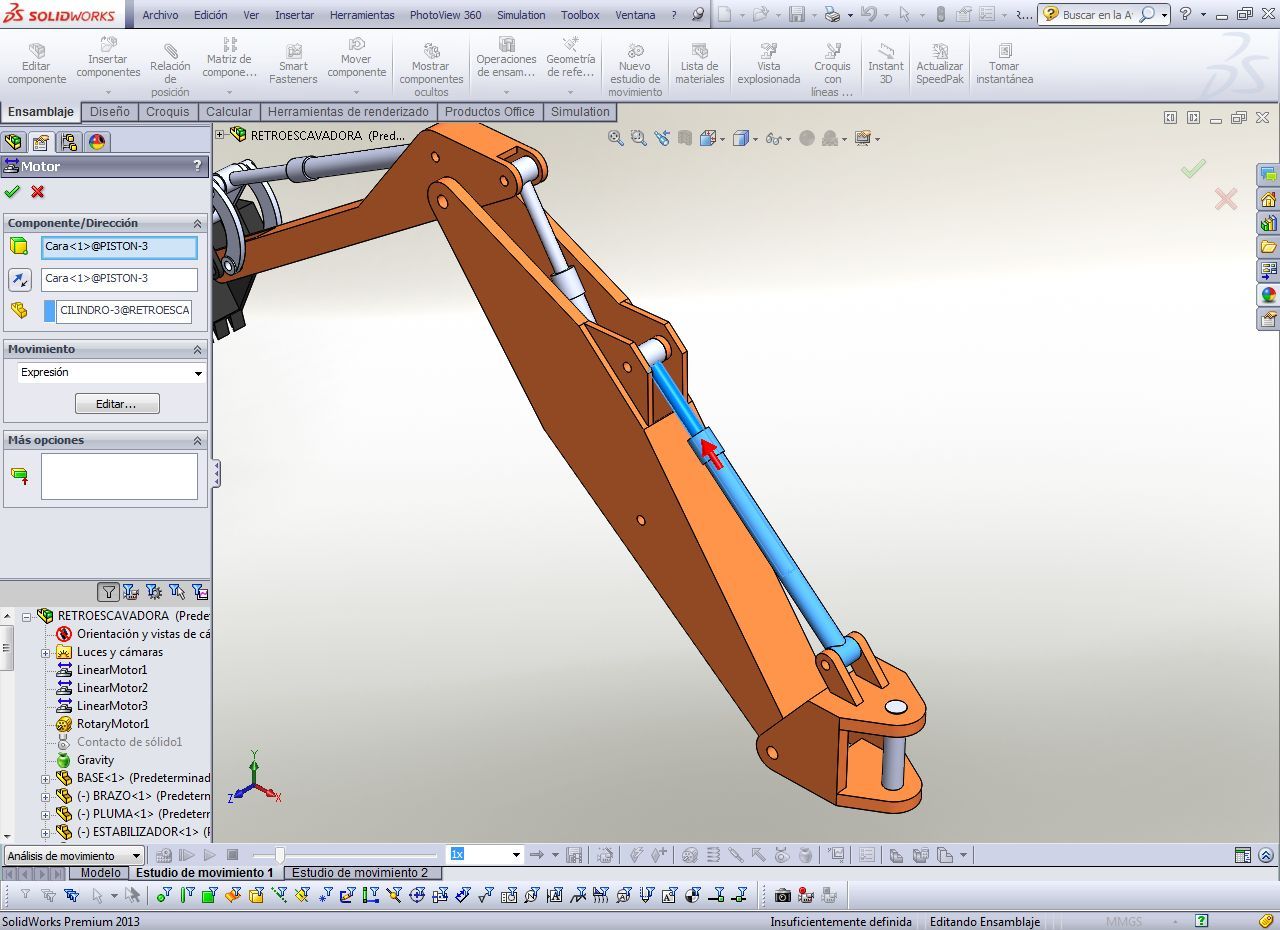Click the MMGS units in status bar
1280x930 pixels.
tap(1123, 922)
